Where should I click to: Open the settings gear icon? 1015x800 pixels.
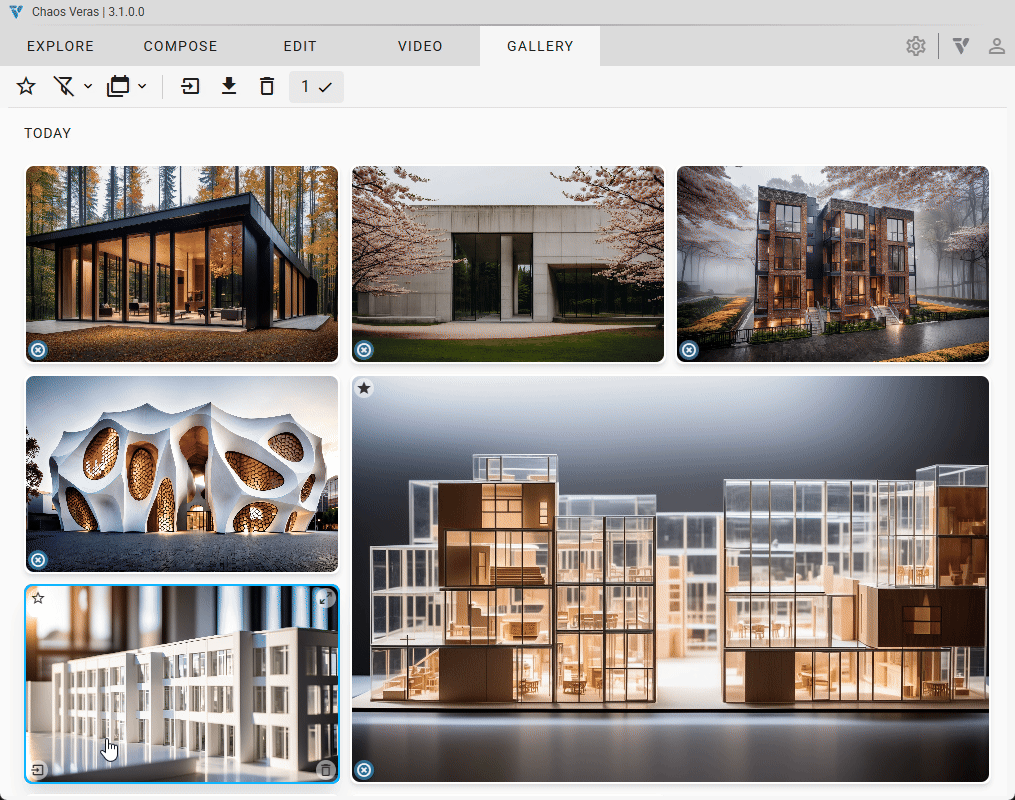(915, 46)
